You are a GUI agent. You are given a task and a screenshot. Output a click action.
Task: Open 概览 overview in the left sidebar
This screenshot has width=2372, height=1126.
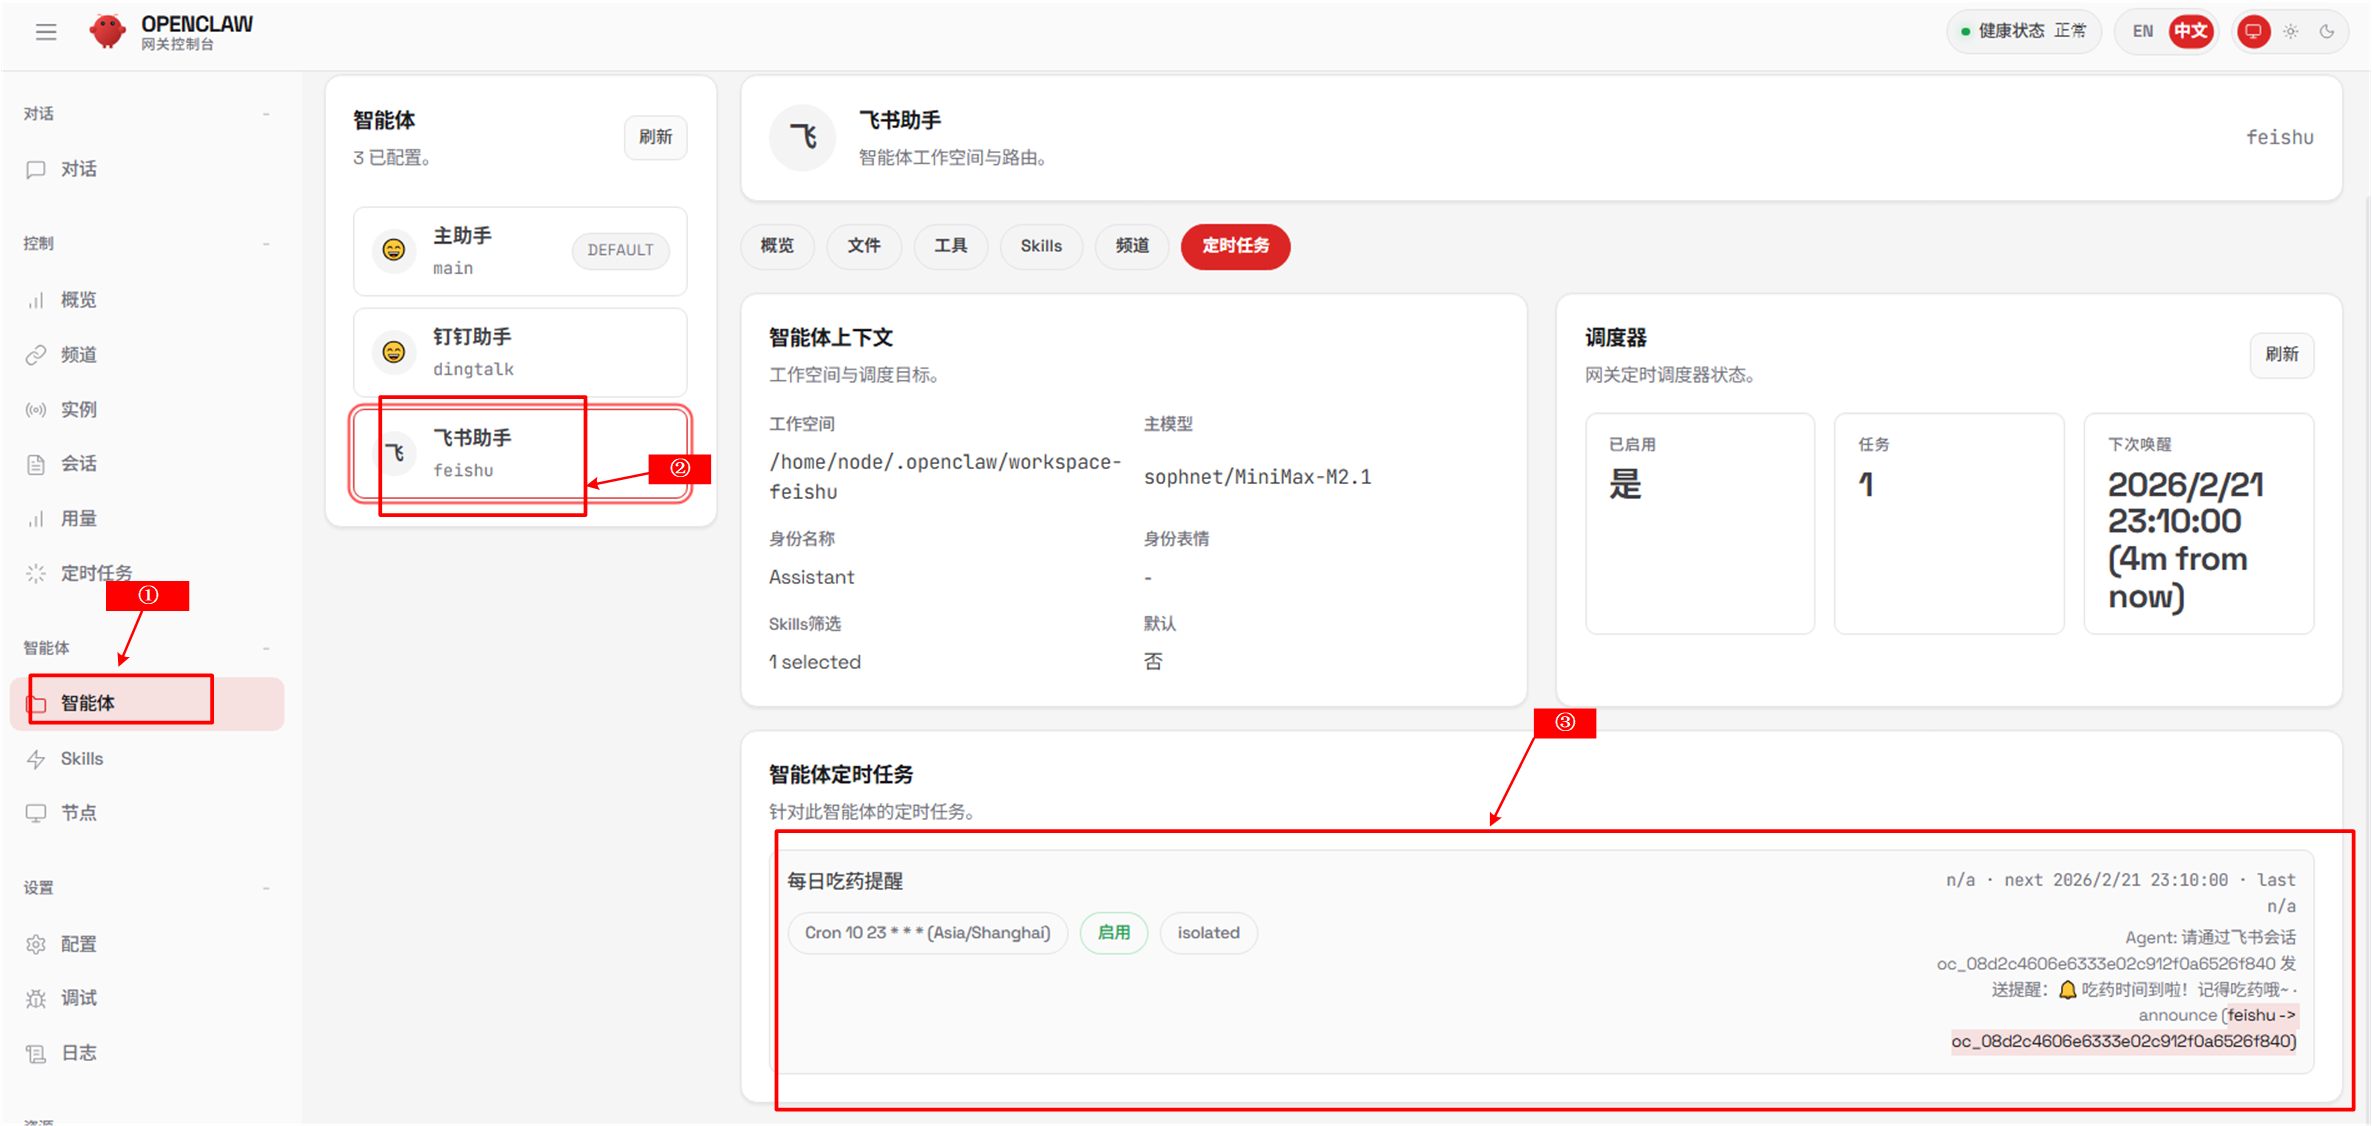point(147,300)
